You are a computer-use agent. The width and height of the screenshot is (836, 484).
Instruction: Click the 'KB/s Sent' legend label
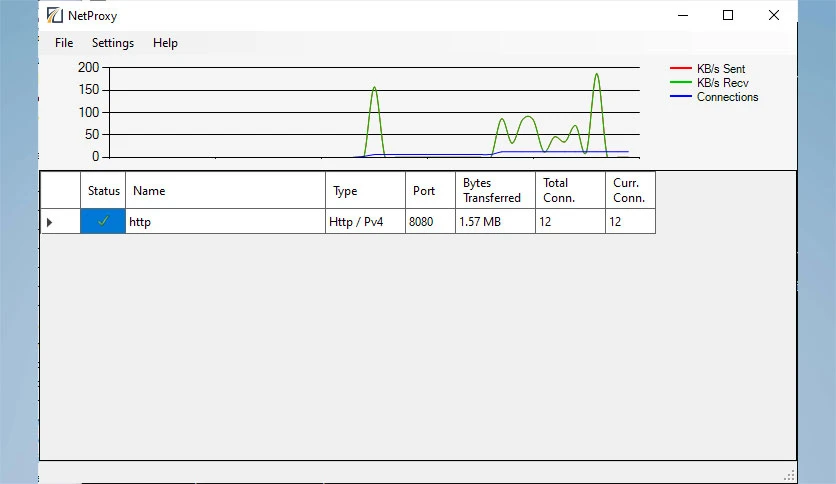(721, 69)
